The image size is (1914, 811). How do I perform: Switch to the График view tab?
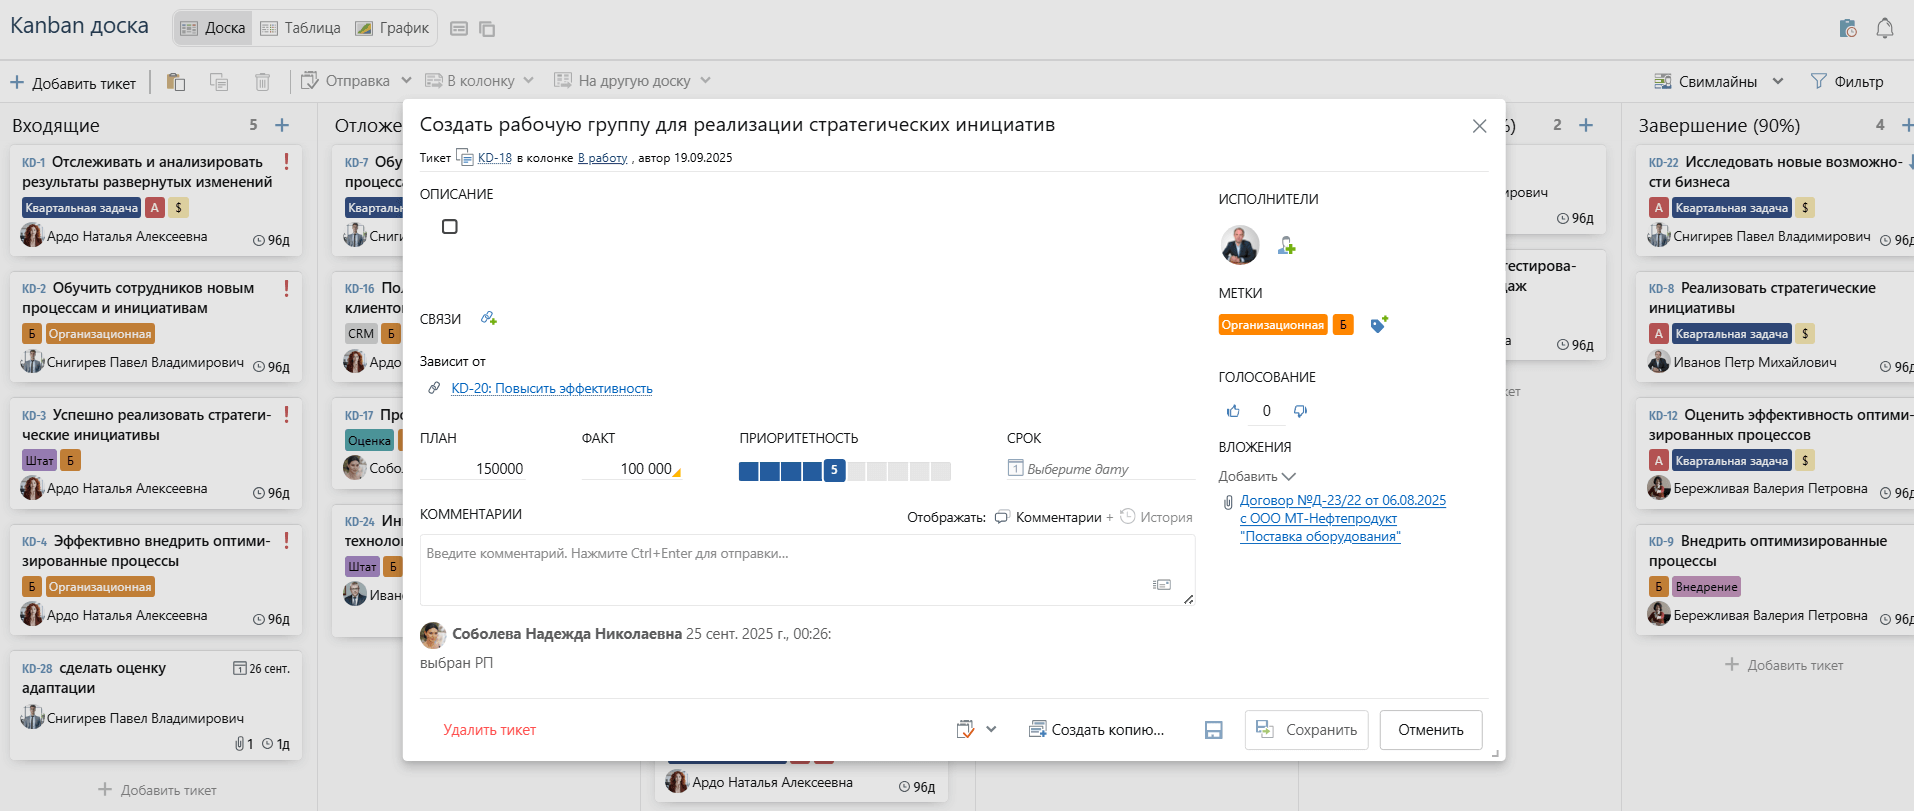pyautogui.click(x=392, y=28)
